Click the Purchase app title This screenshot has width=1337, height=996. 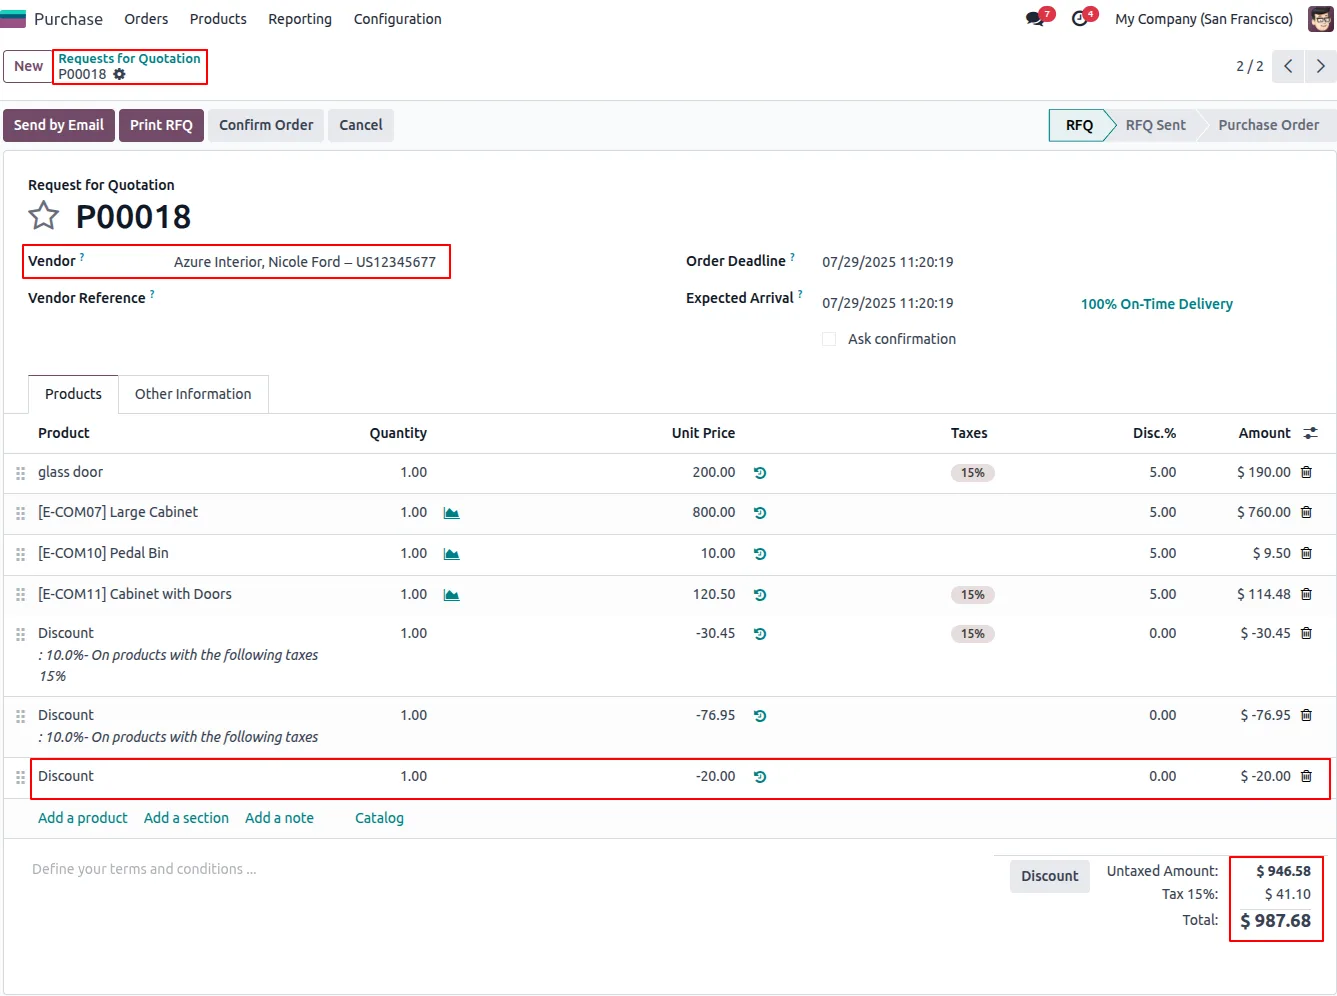point(68,19)
